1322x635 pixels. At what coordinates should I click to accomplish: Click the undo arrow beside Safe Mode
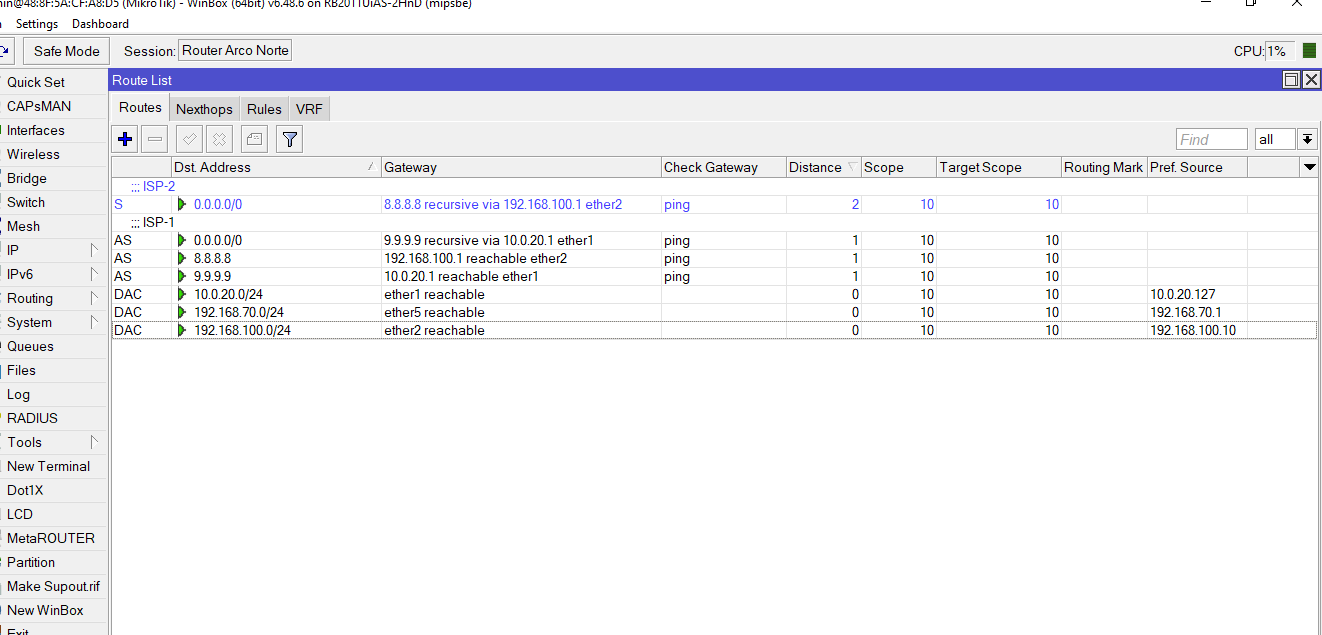5,51
